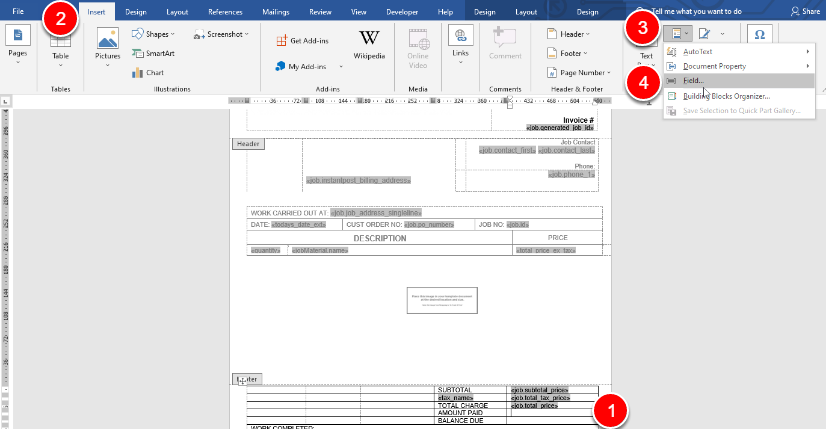Choose Field... from Quick Parts menu
The image size is (826, 429).
(x=739, y=81)
